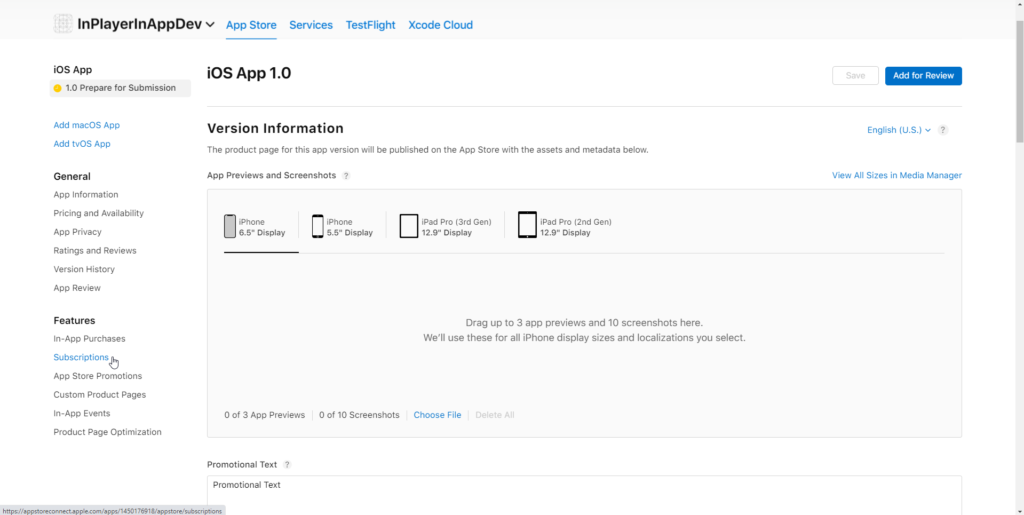Click the iPhone 6.5" Display device icon
The height and width of the screenshot is (515, 1024).
tap(230, 226)
